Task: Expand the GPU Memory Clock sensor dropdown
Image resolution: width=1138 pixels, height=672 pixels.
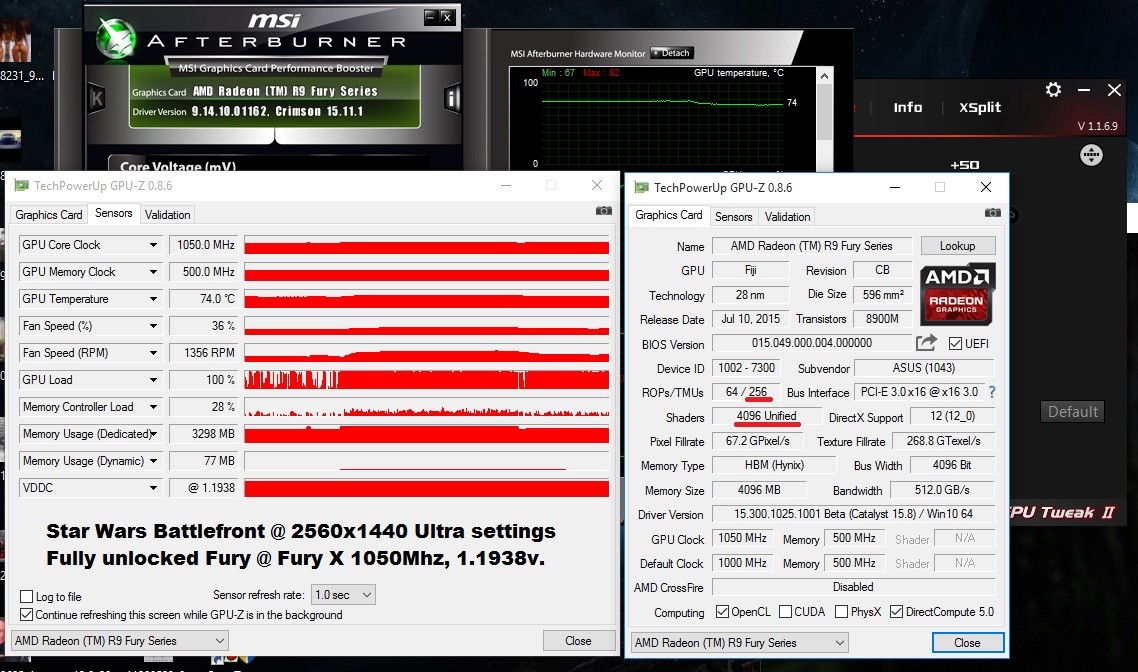Action: 153,272
